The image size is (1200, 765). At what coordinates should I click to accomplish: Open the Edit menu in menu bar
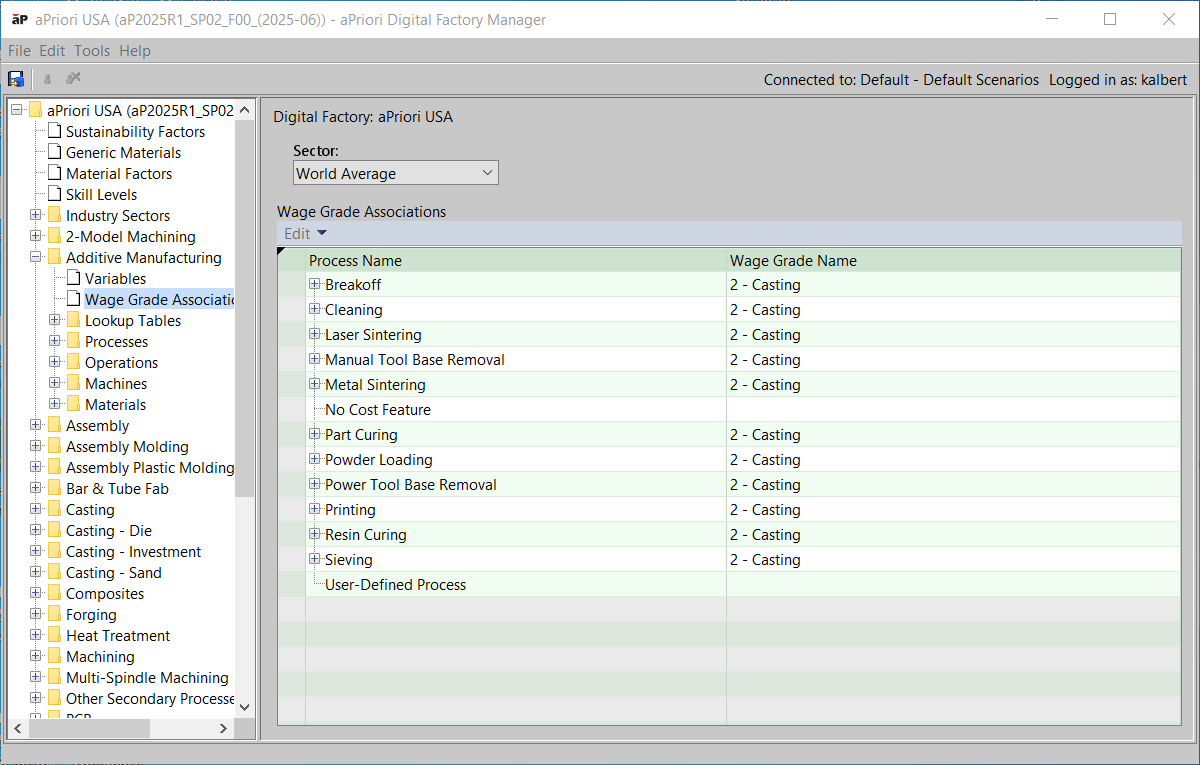click(52, 50)
